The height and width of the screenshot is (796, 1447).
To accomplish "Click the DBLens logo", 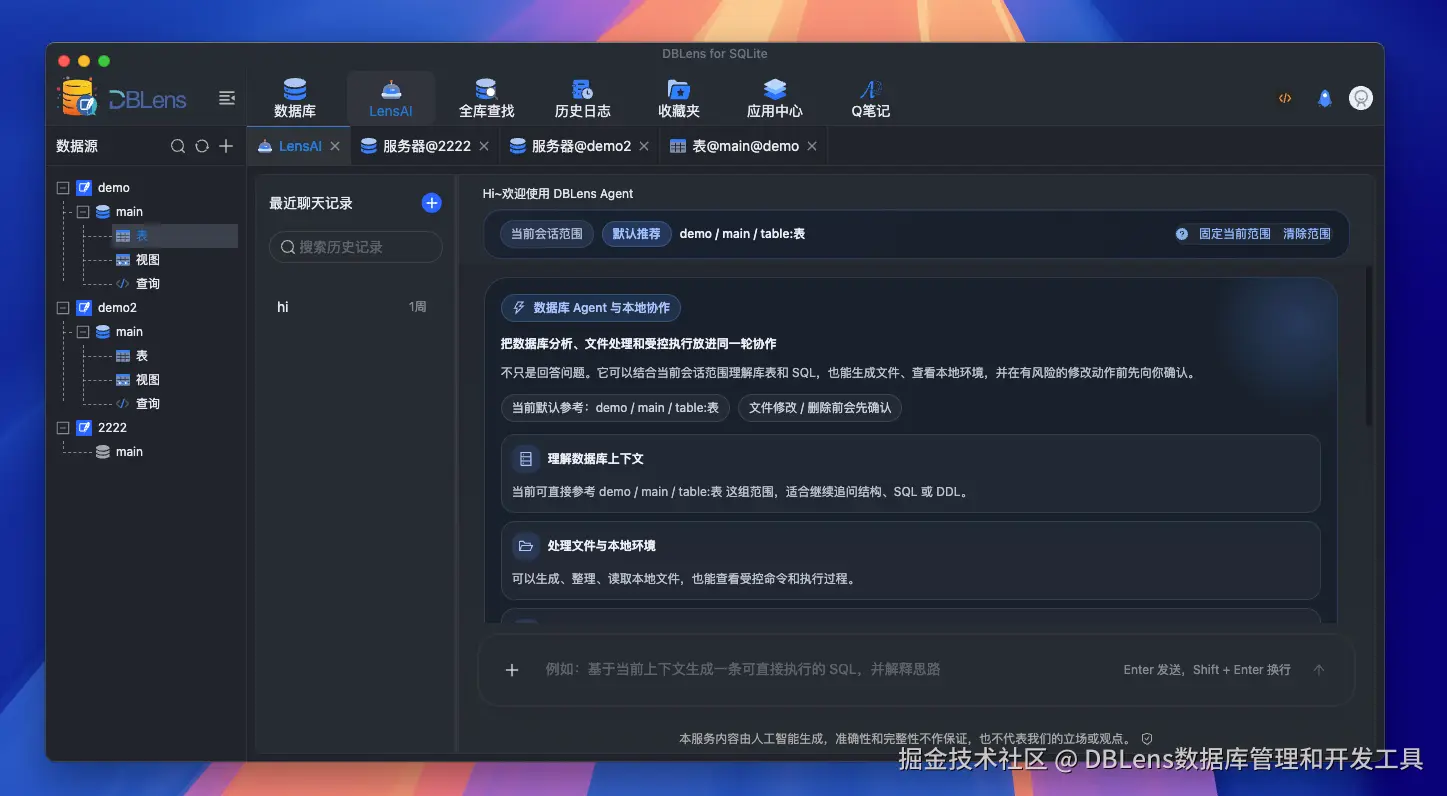I will (122, 98).
